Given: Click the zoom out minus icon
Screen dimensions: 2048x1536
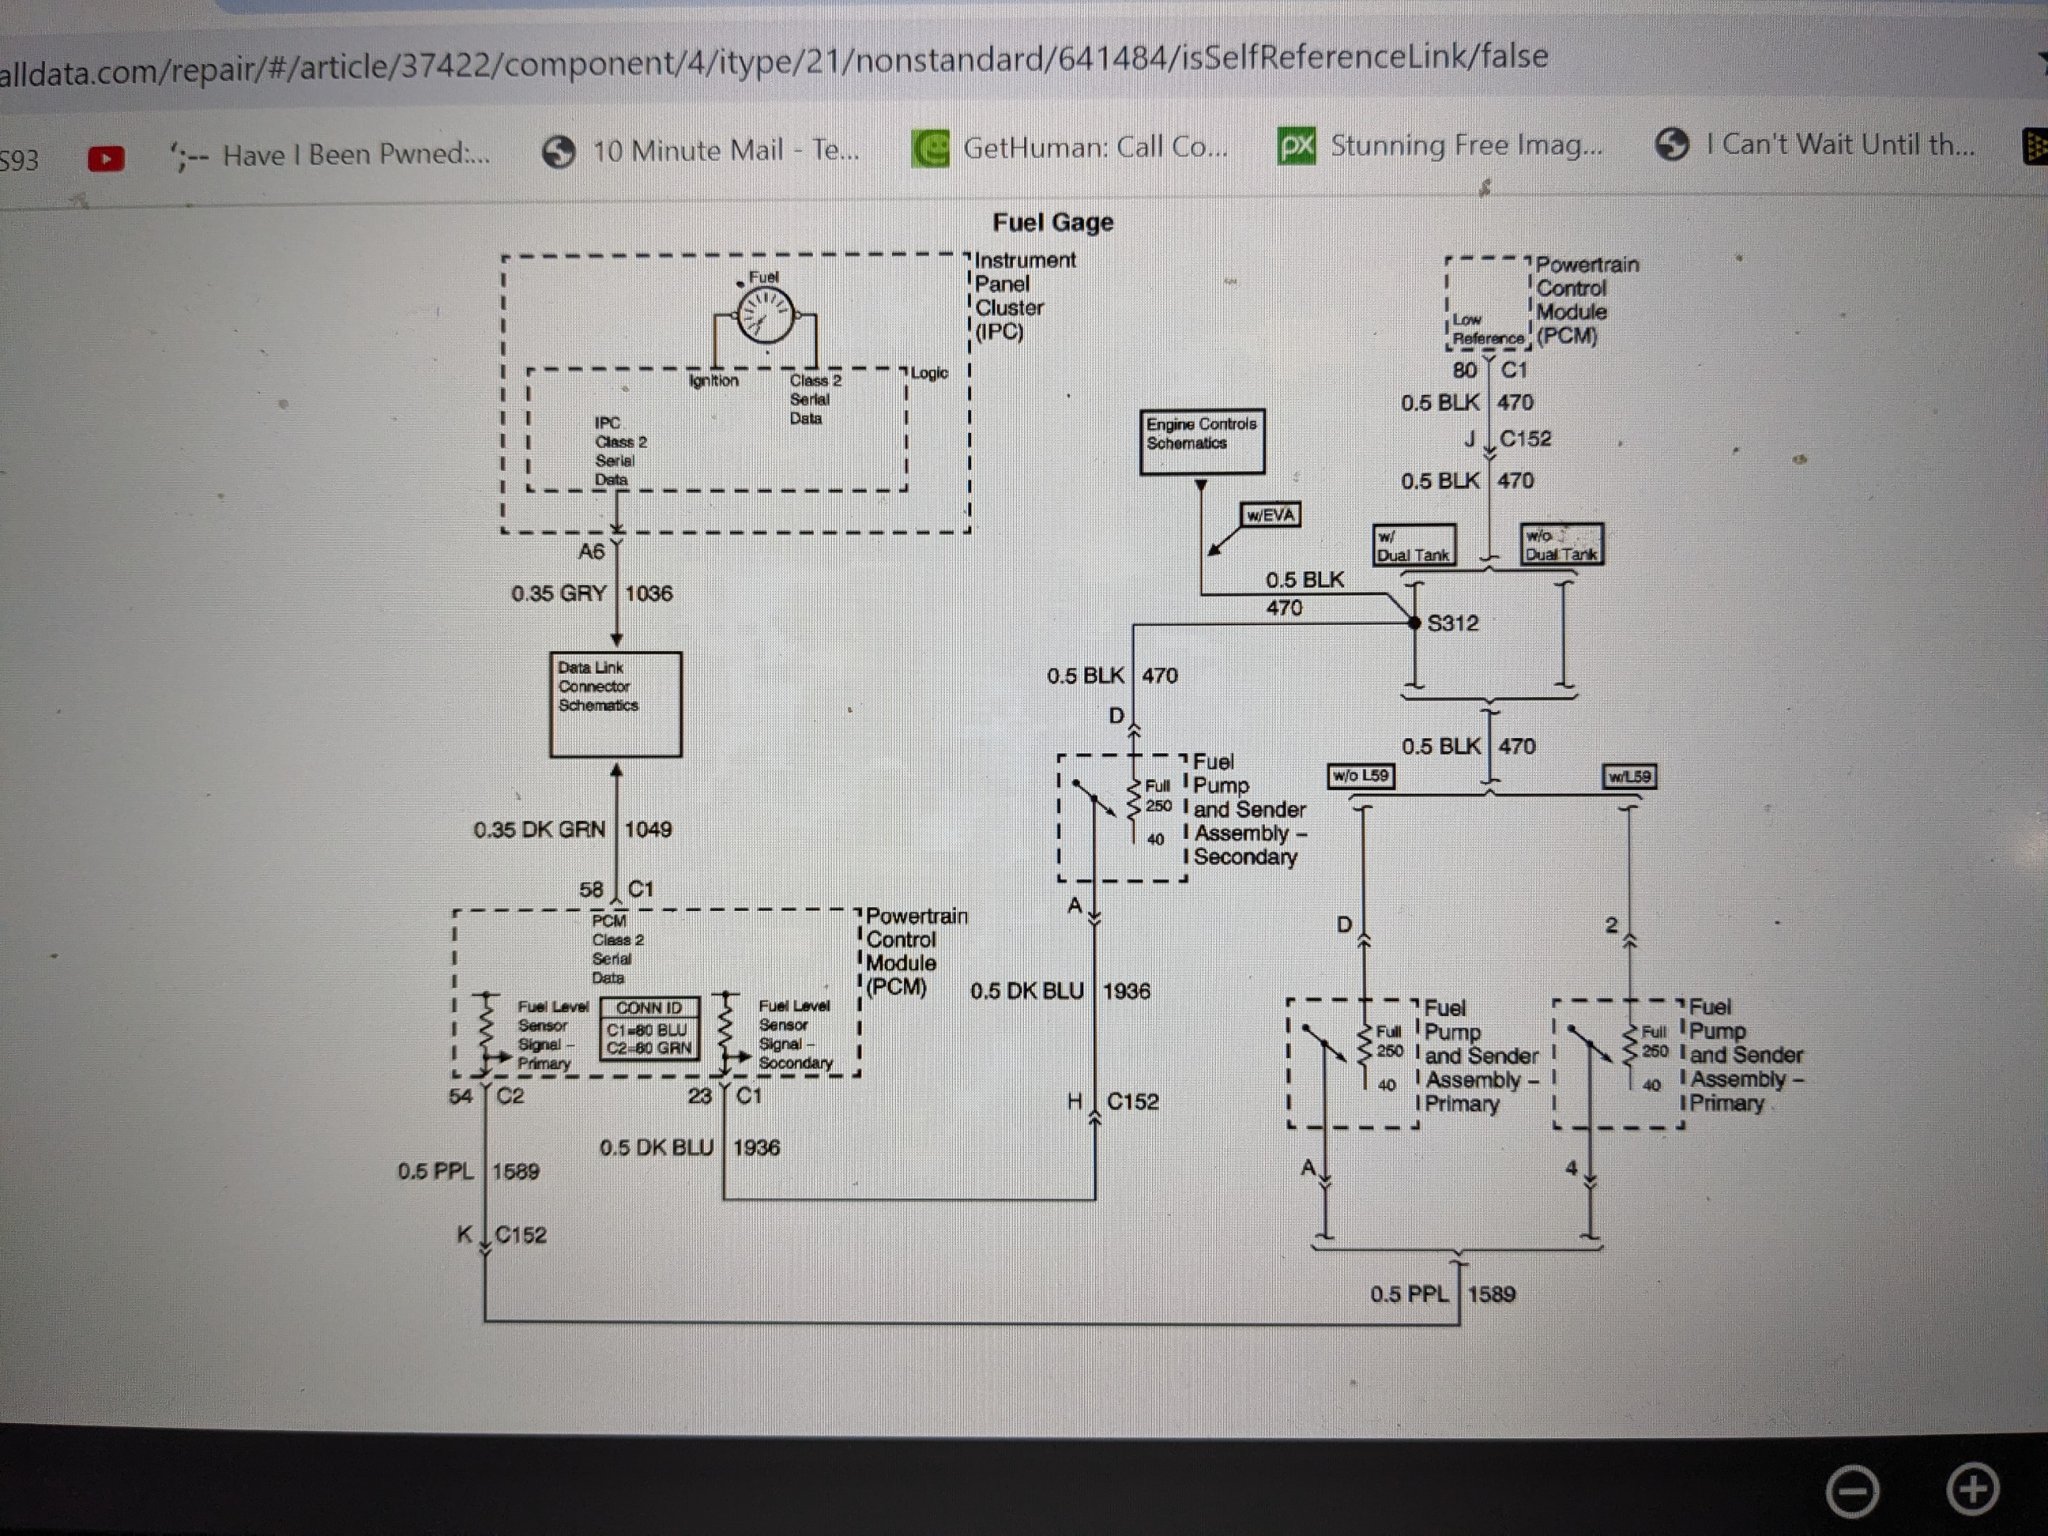Looking at the screenshot, I should click(1852, 1492).
